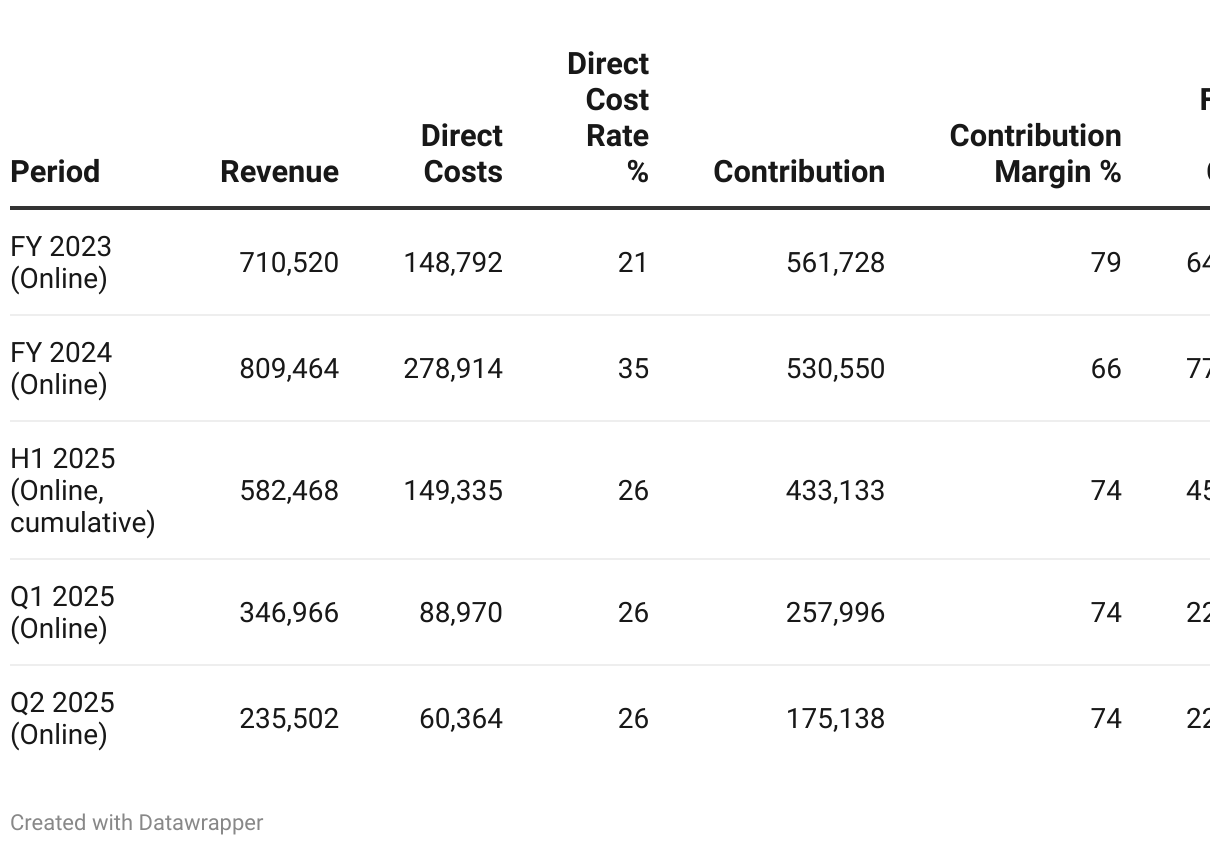Select the revenue cell showing 809,464
1220x846 pixels.
tap(289, 368)
